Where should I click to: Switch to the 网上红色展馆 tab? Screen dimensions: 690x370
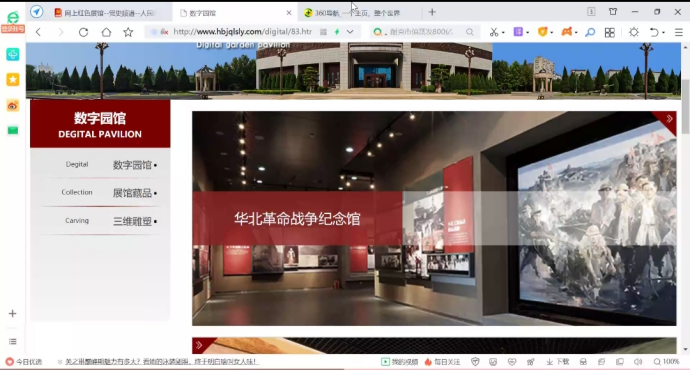point(110,13)
